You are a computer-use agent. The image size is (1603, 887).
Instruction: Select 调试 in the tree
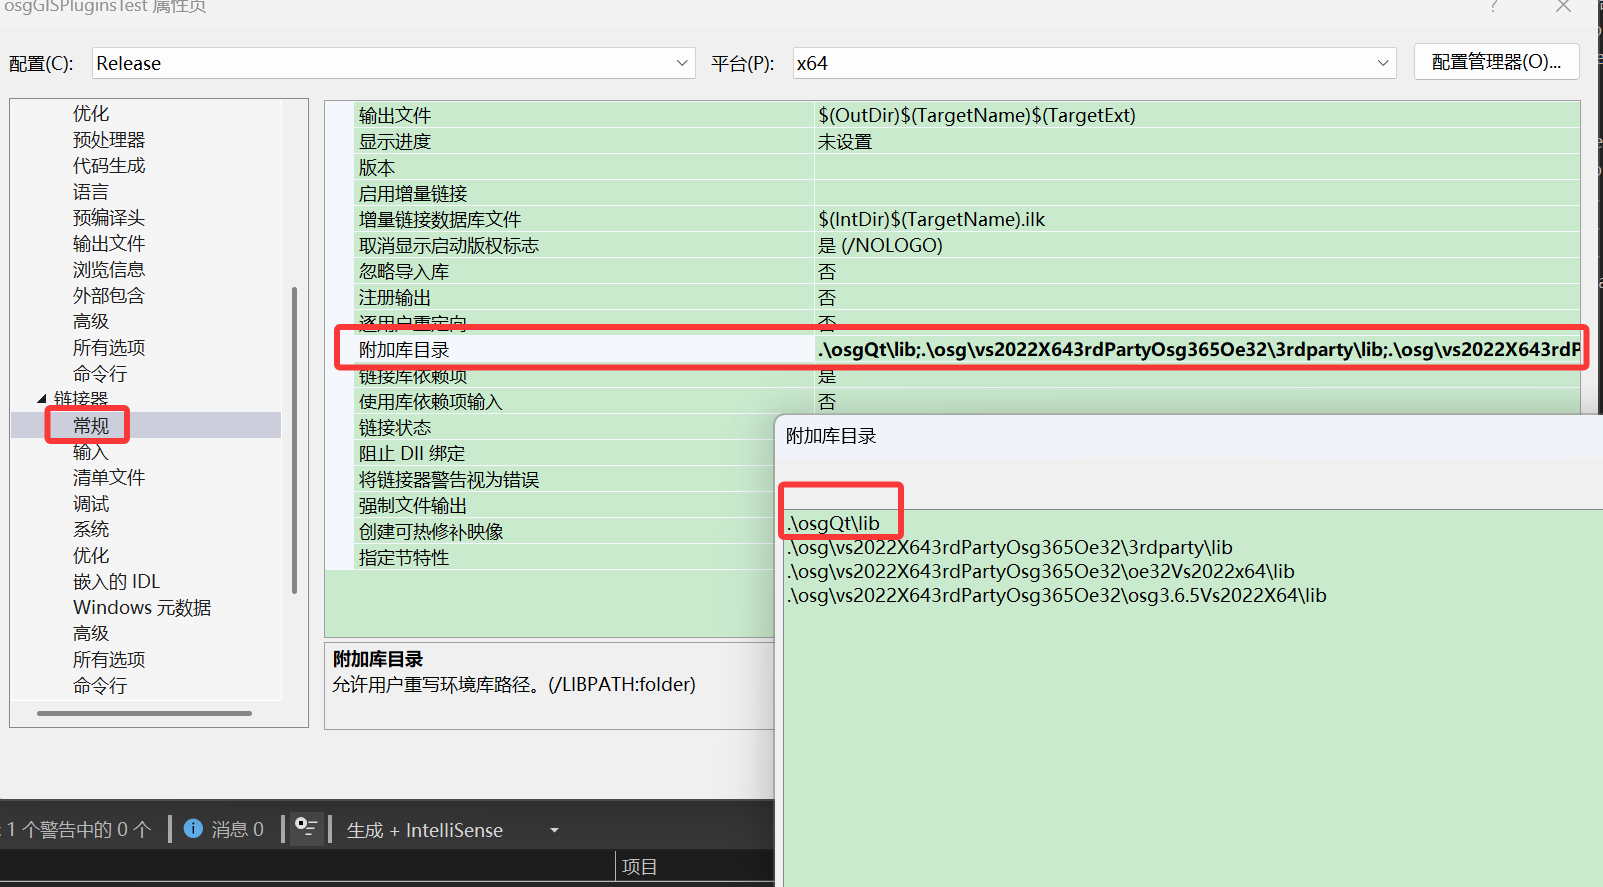coord(90,503)
